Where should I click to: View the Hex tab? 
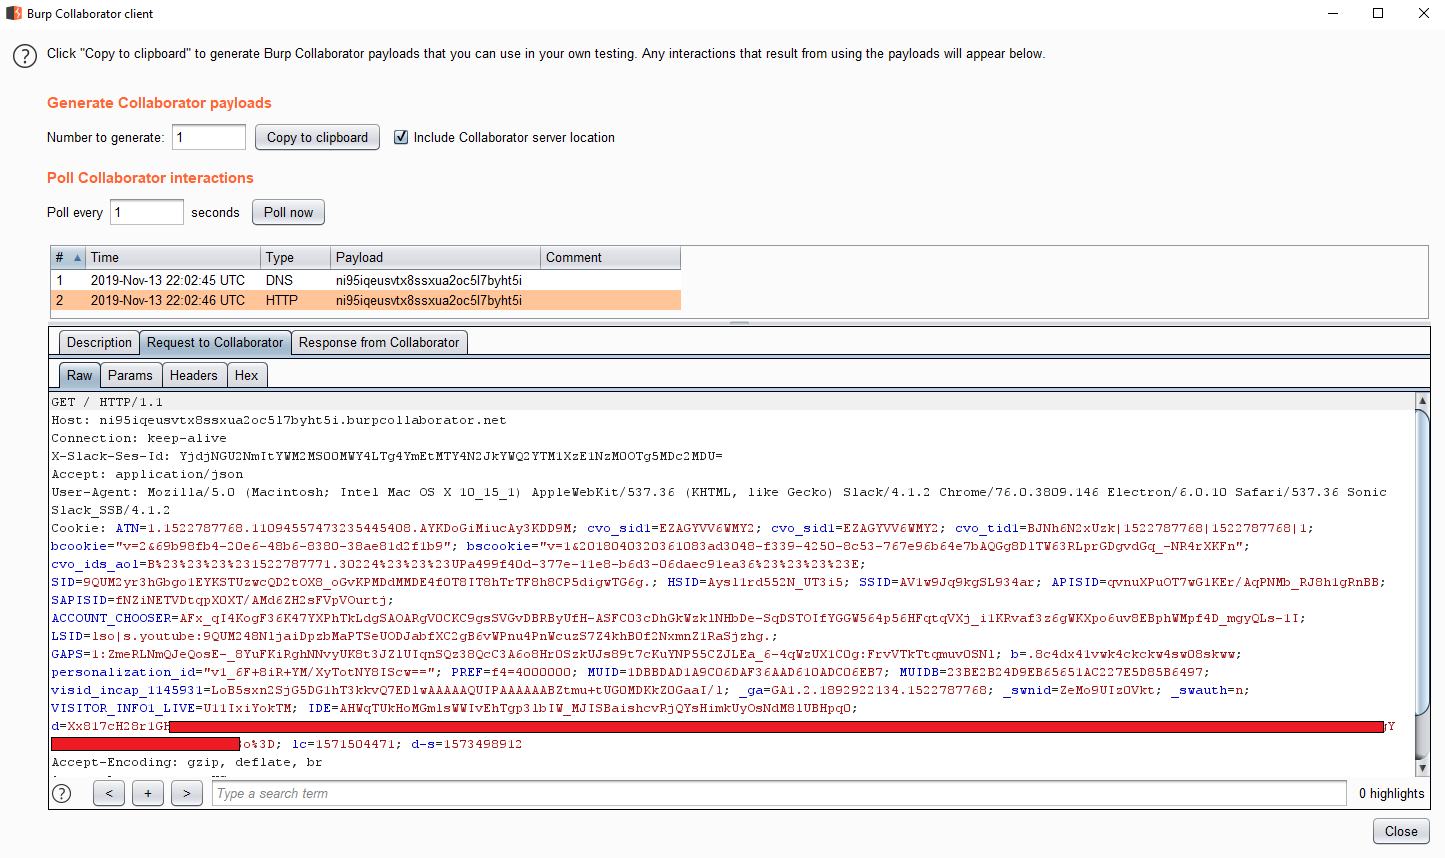point(247,375)
